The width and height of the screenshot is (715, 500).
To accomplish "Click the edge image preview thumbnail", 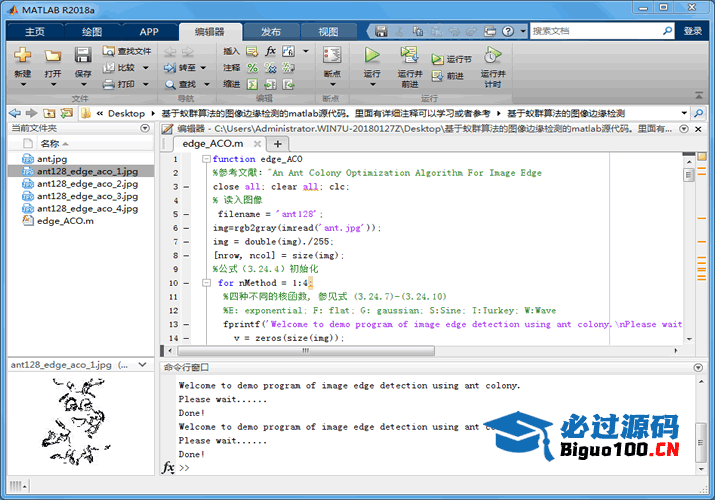I will click(x=77, y=421).
